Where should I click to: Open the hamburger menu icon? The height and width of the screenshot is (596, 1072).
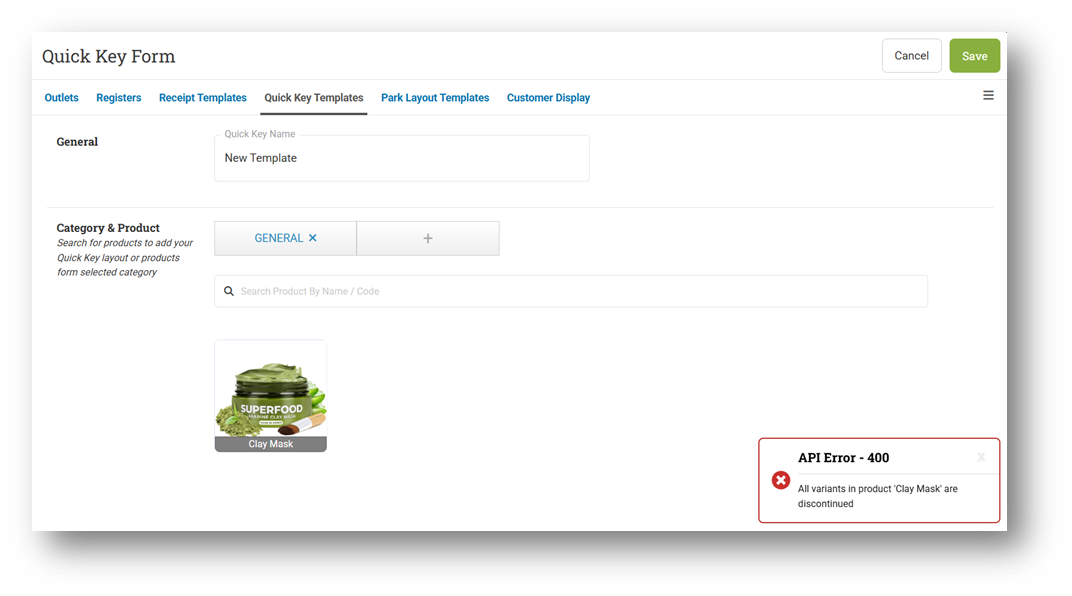(988, 96)
